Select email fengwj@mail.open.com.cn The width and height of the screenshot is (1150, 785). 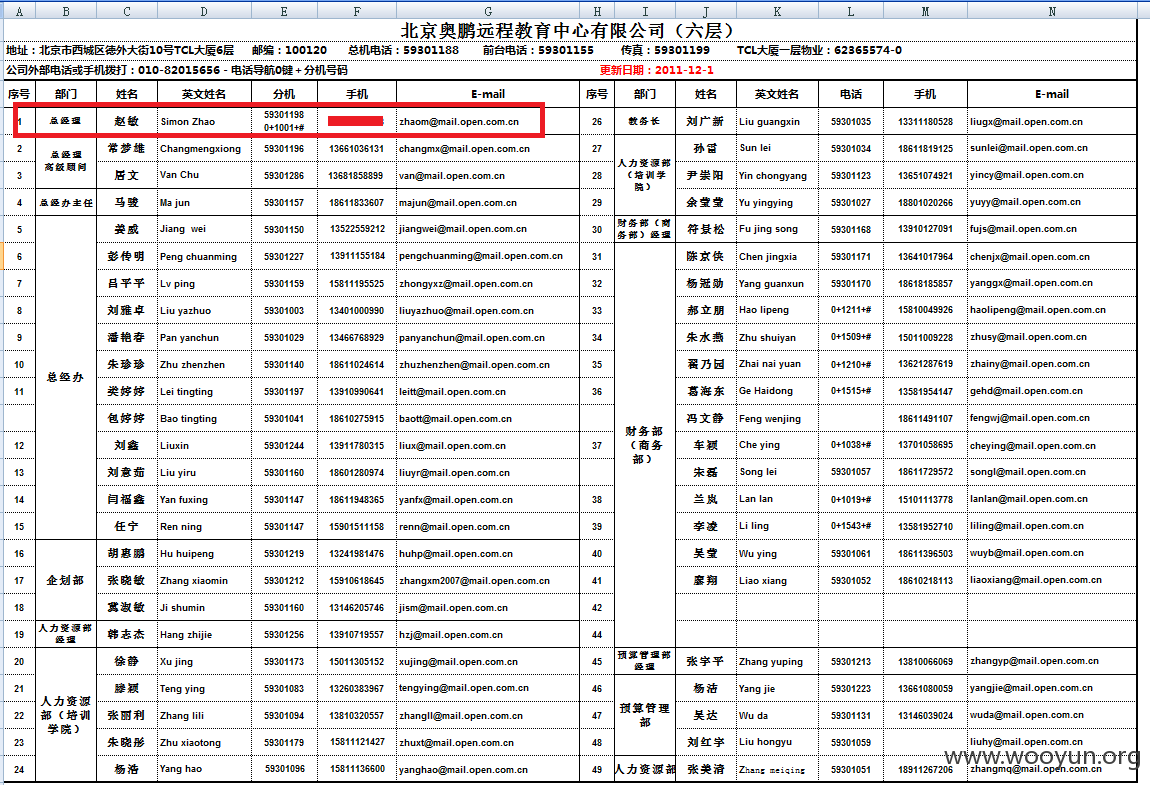[1030, 418]
